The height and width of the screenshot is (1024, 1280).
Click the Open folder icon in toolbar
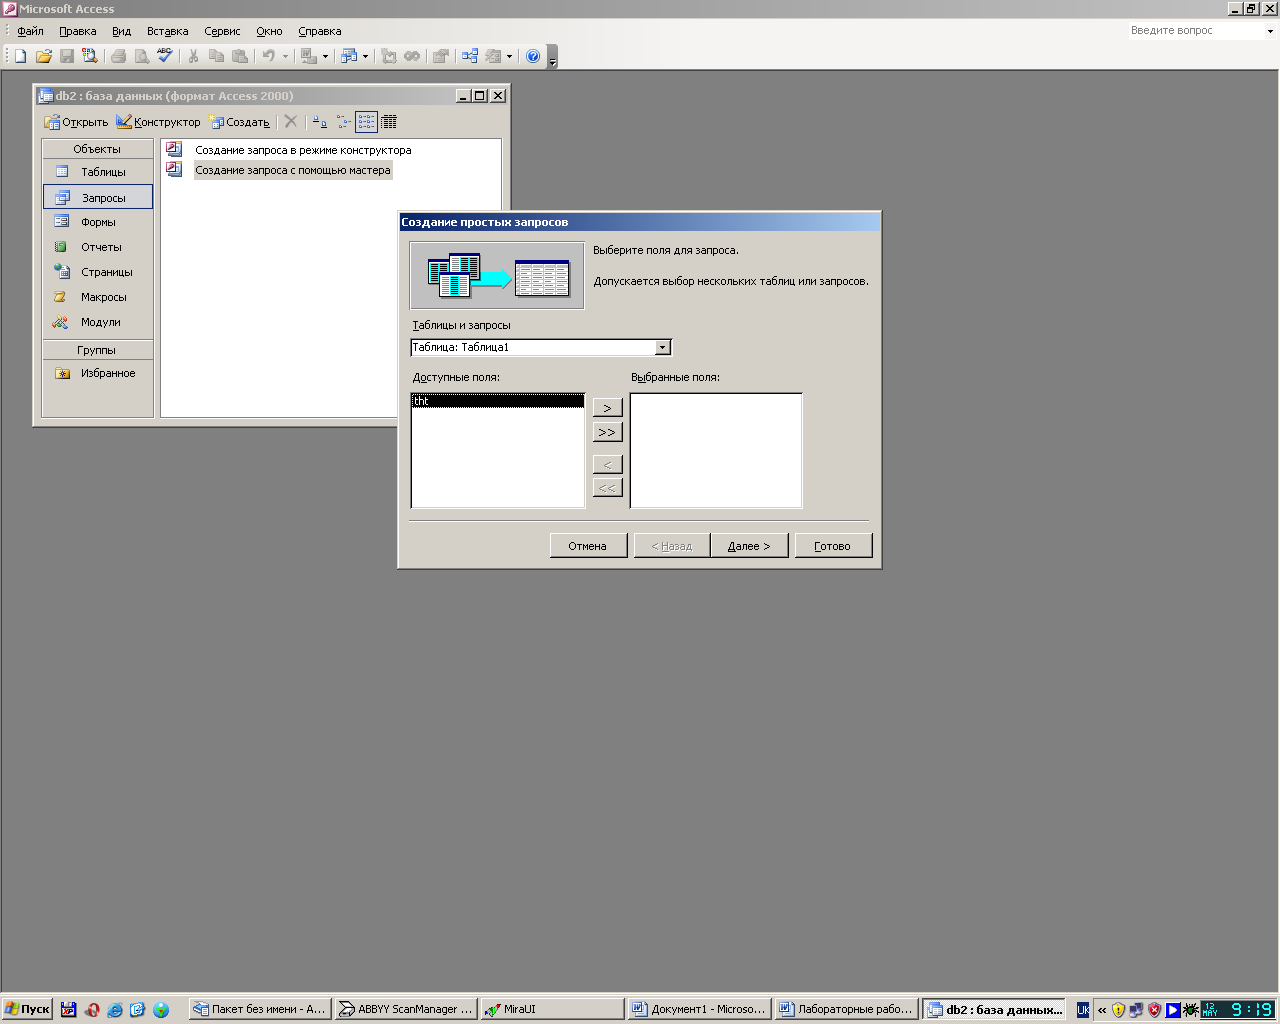[x=43, y=56]
